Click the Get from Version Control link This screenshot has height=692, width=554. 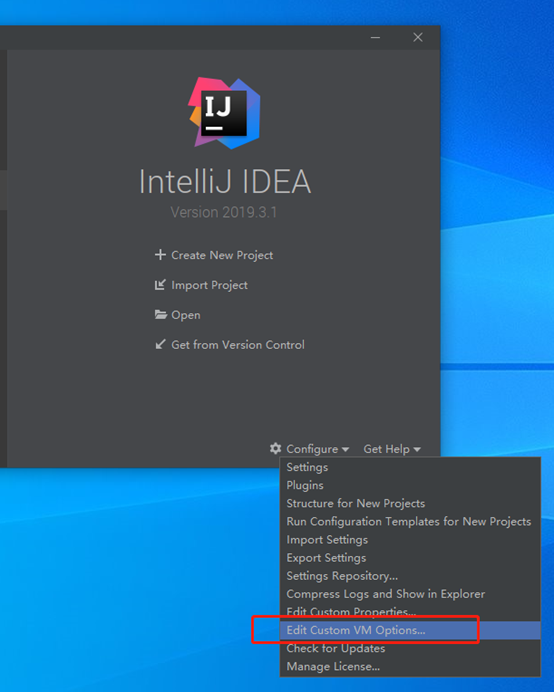pos(237,345)
